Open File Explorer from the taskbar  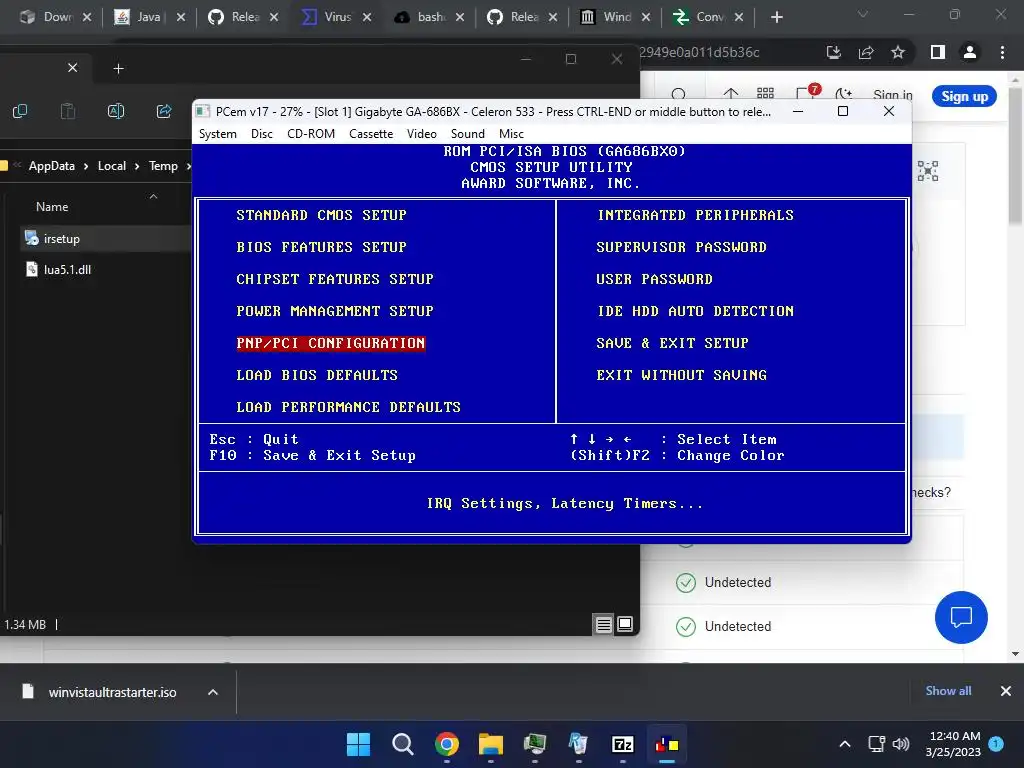click(x=490, y=744)
